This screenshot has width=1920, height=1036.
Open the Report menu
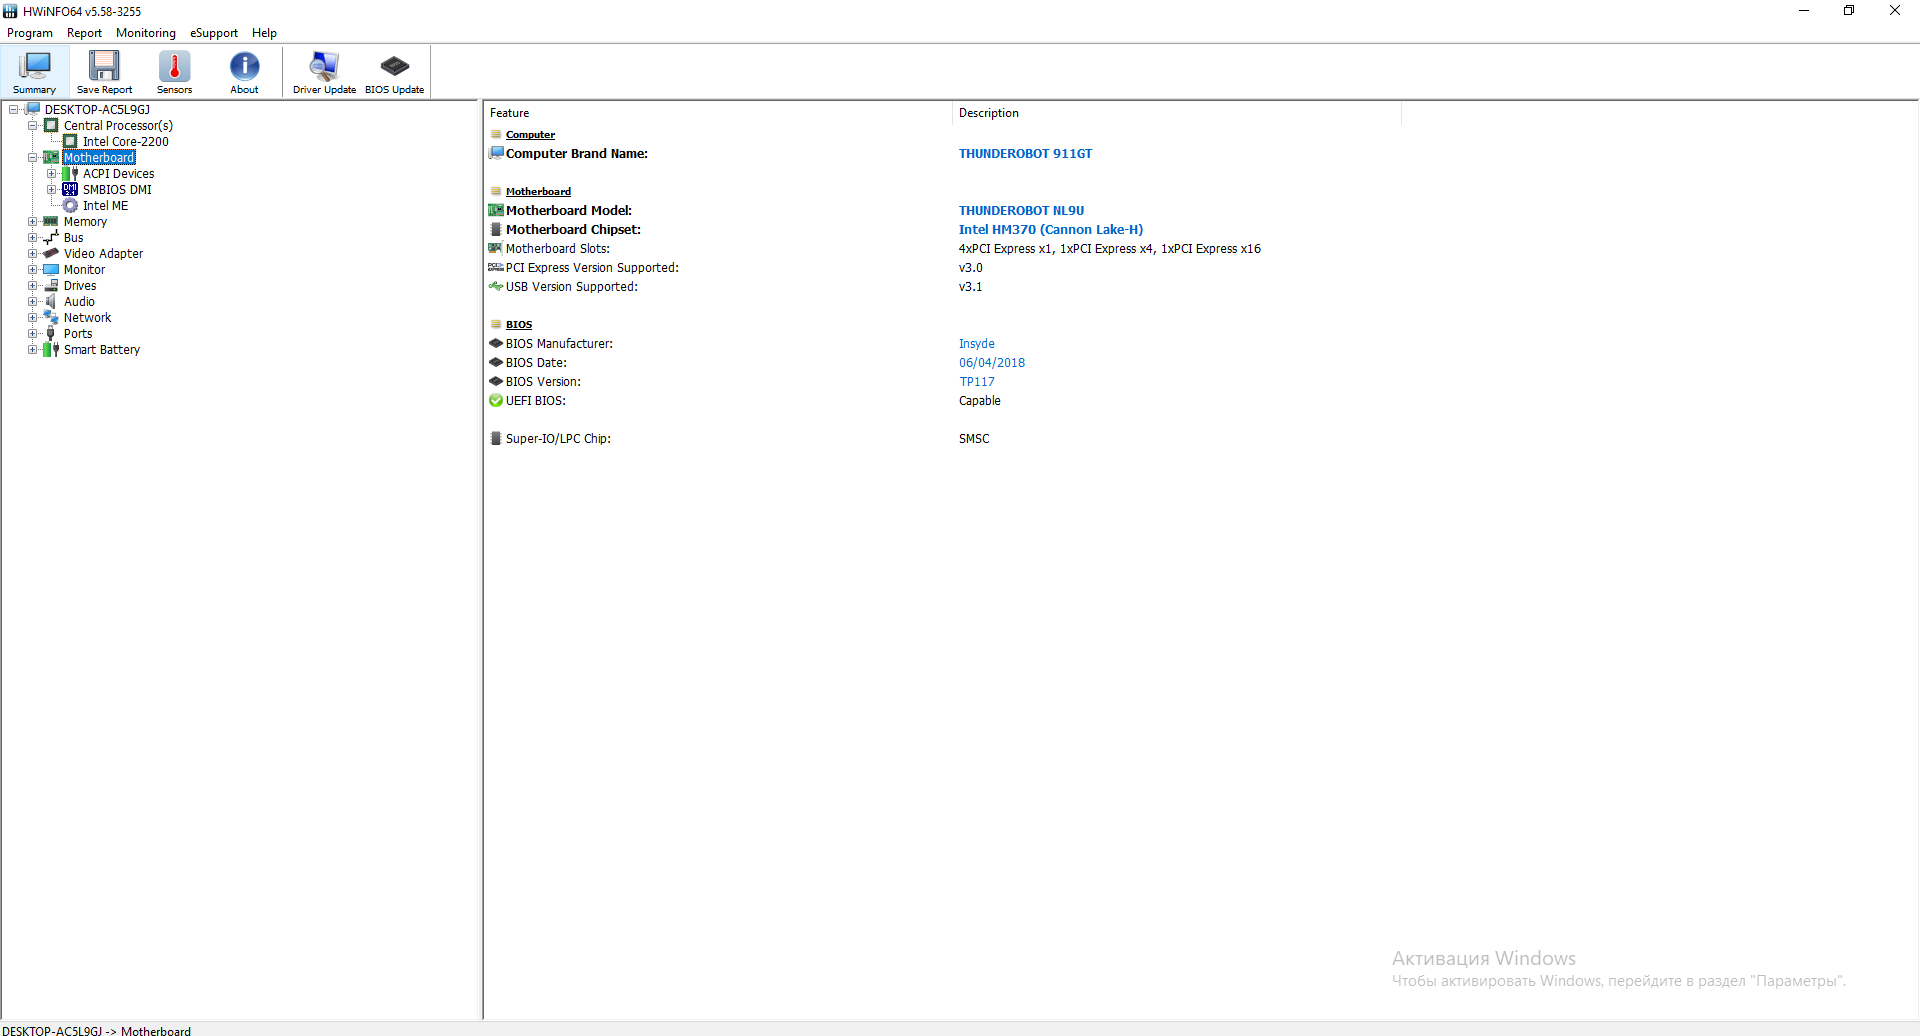point(84,33)
